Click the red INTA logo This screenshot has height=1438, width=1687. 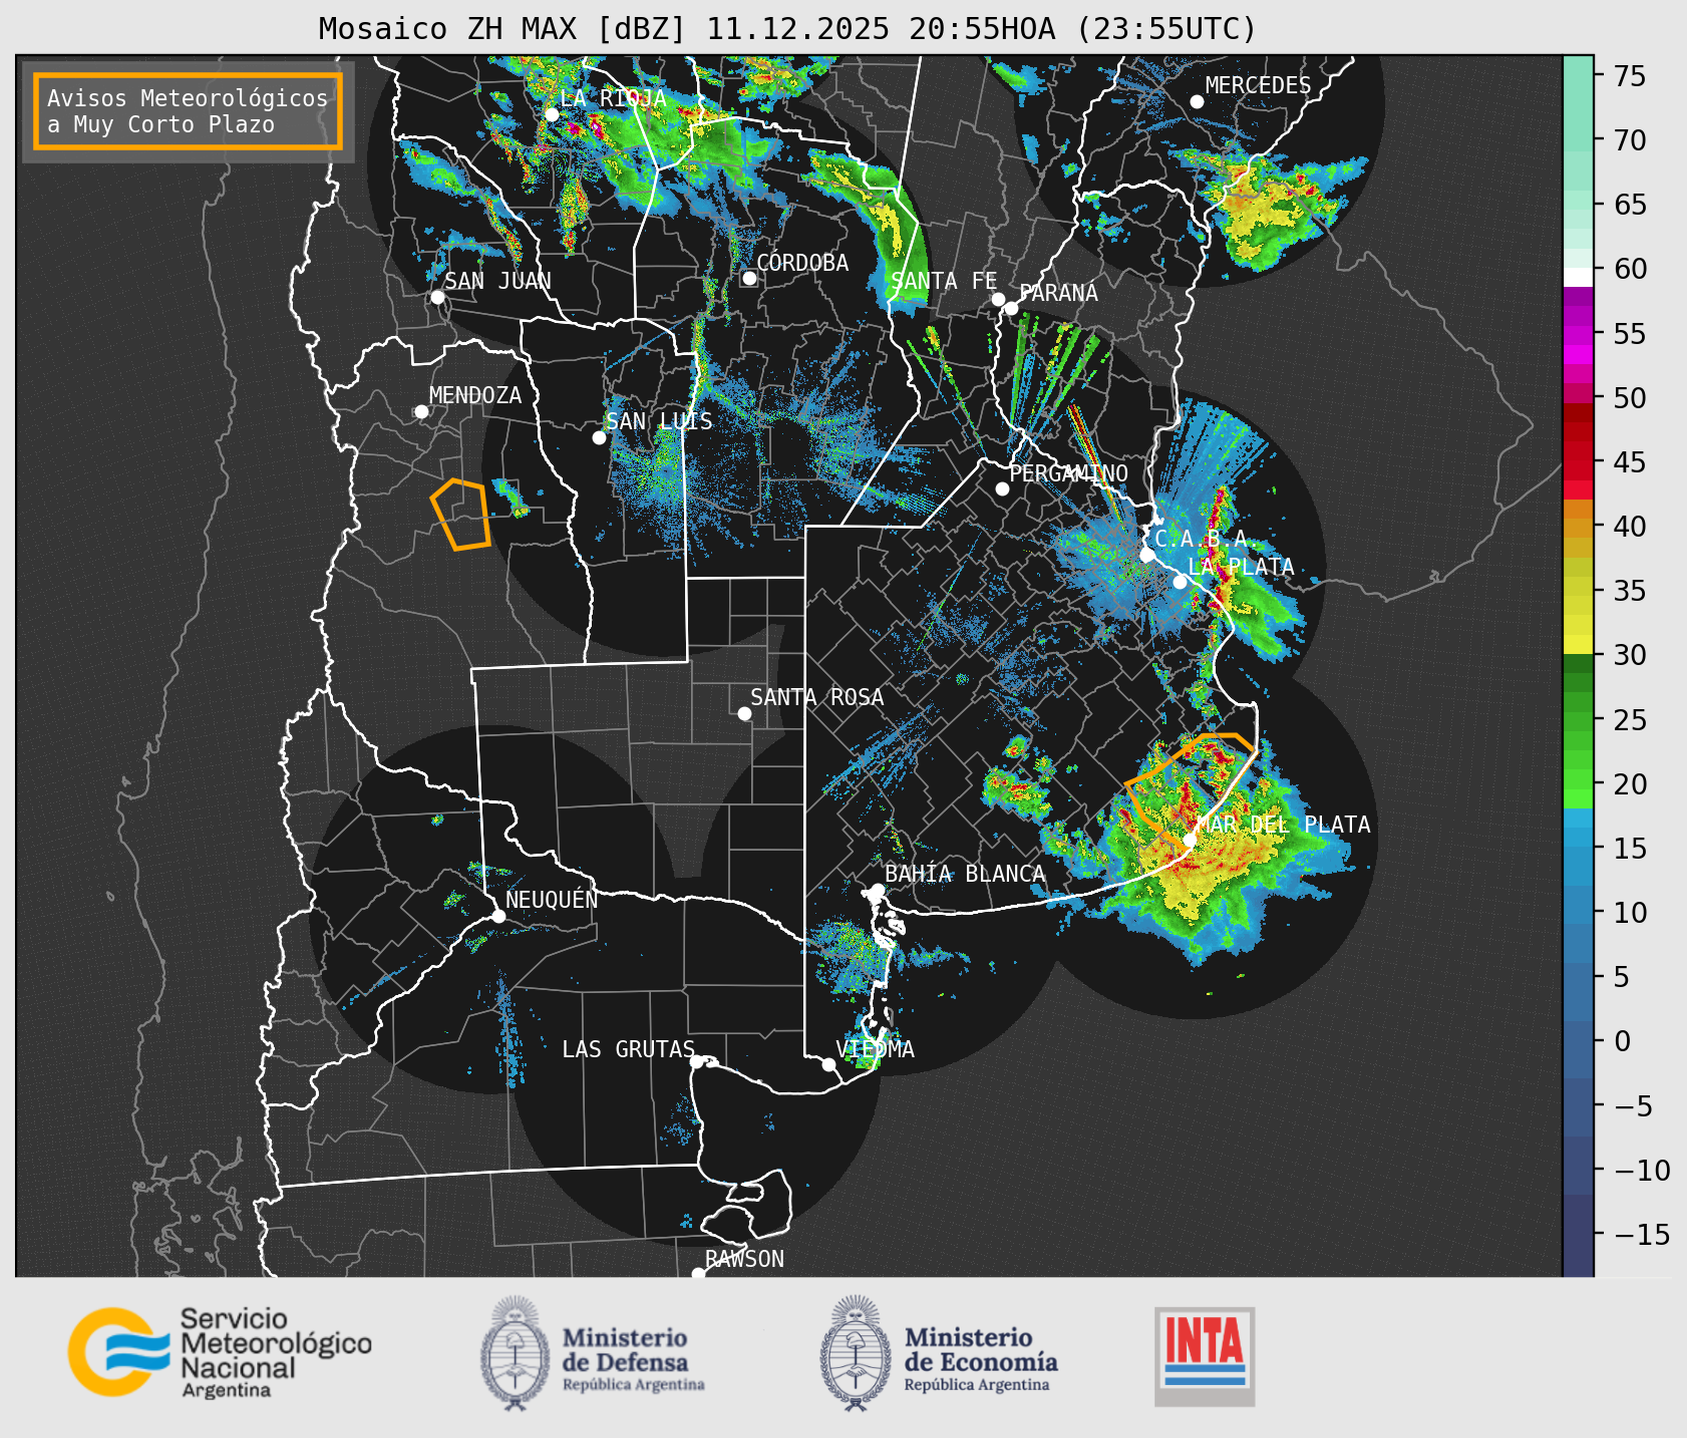(1204, 1356)
